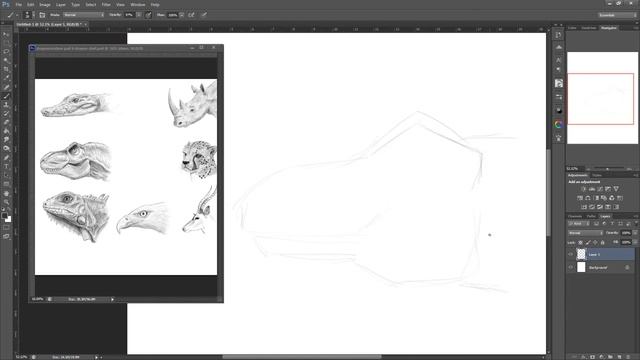Add a Vibrance adjustment
640x360 pixels.
pyautogui.click(x=616, y=189)
